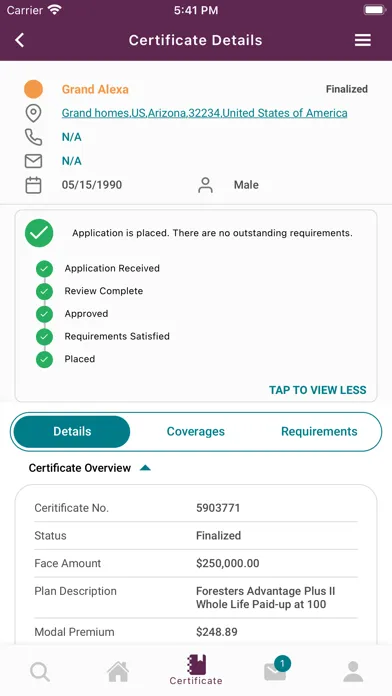Select the Male gender text
Image resolution: width=392 pixels, height=696 pixels.
246,185
